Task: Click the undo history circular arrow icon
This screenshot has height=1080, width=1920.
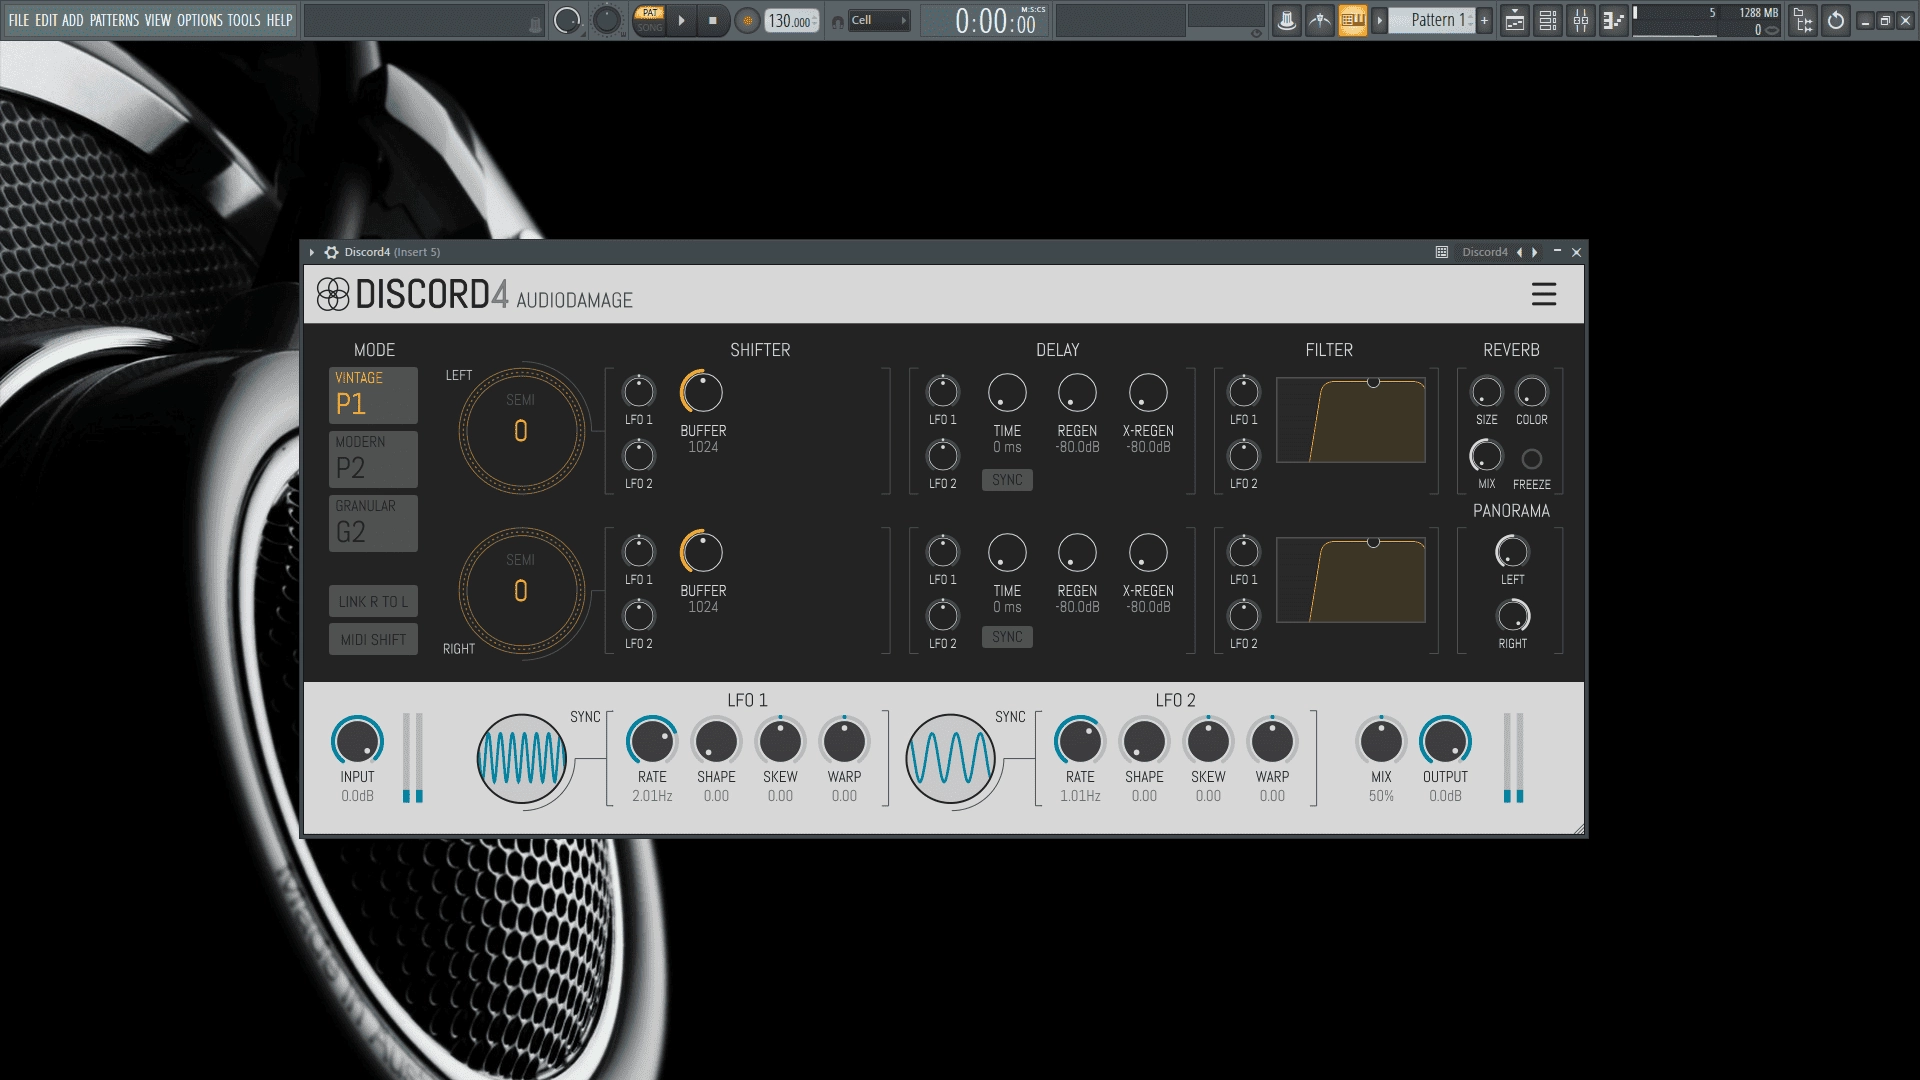Action: coord(1836,20)
